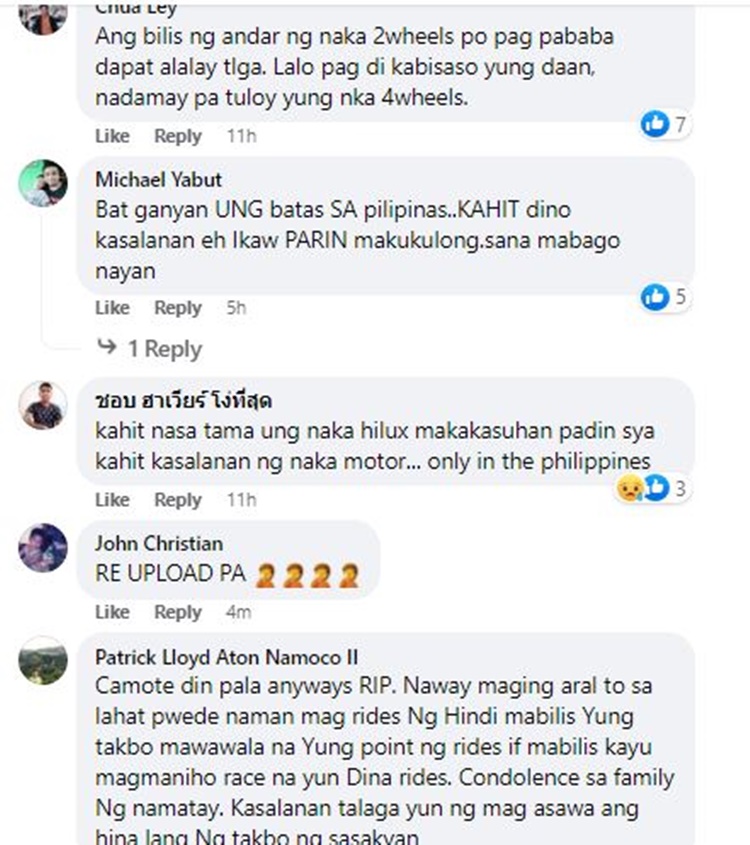The width and height of the screenshot is (750, 845).
Task: Like John Christian's RE UPLOAD PA comment
Action: coord(112,612)
